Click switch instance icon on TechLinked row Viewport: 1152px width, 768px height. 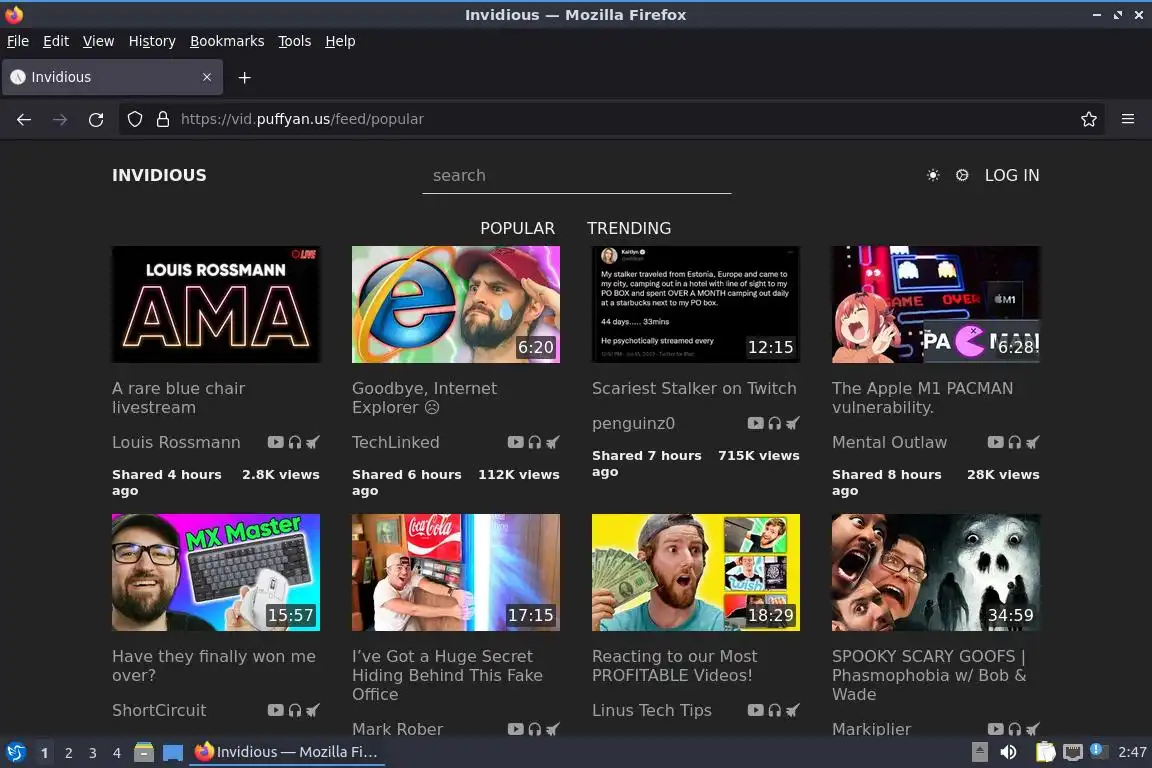[553, 442]
